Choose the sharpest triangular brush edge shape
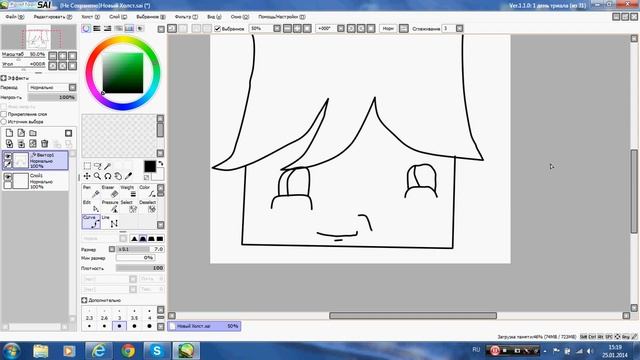The image size is (640, 360). [134, 238]
